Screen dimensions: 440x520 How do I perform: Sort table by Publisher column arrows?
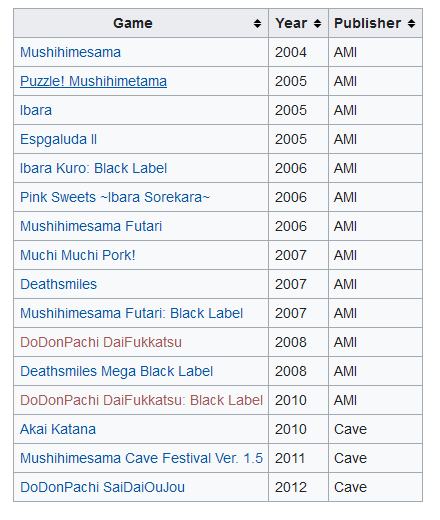411,23
